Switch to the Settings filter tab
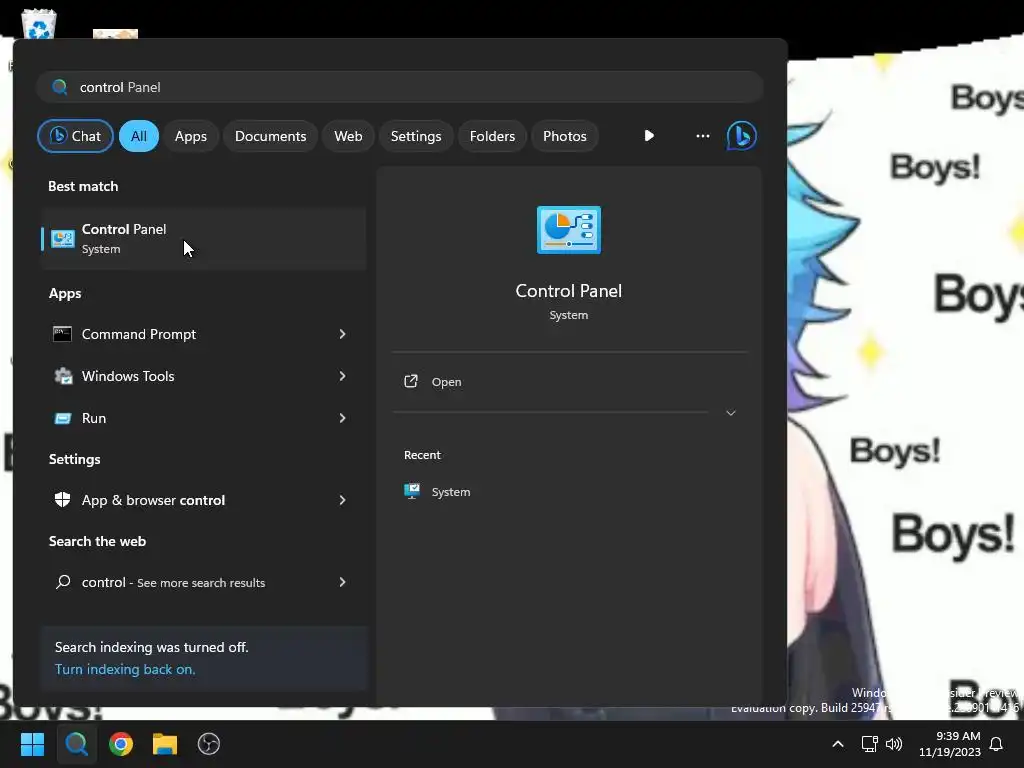Image resolution: width=1024 pixels, height=768 pixels. (416, 136)
